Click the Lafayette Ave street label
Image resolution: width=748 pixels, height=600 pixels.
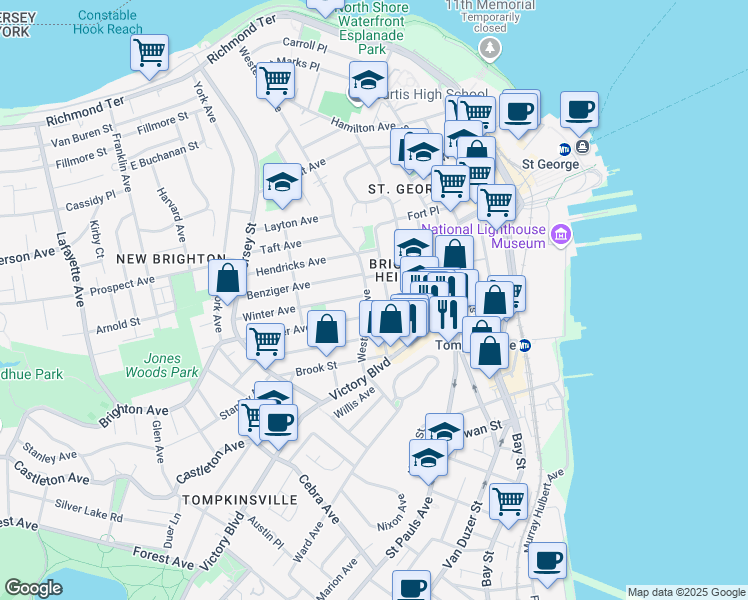[x=70, y=269]
